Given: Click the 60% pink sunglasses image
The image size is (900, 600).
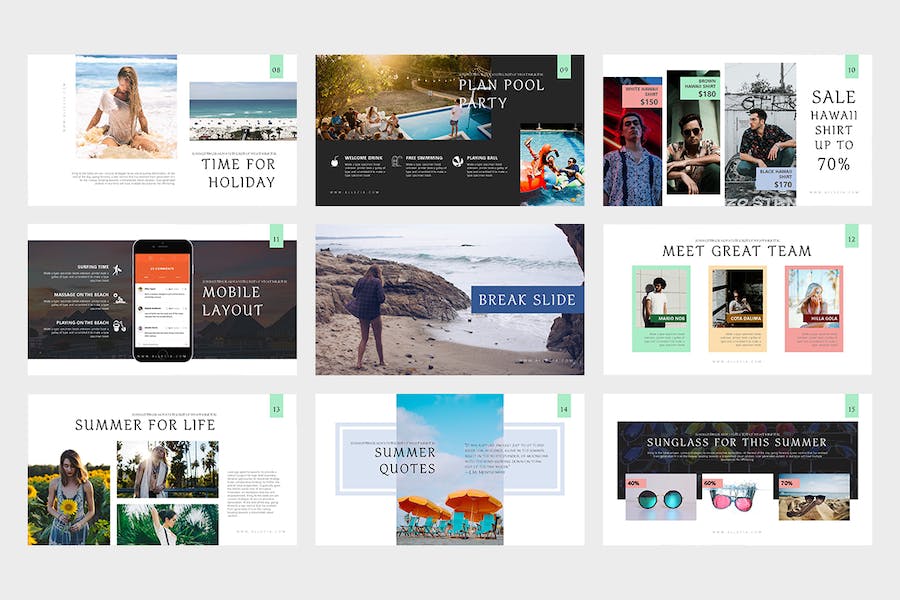Looking at the screenshot, I should 737,497.
